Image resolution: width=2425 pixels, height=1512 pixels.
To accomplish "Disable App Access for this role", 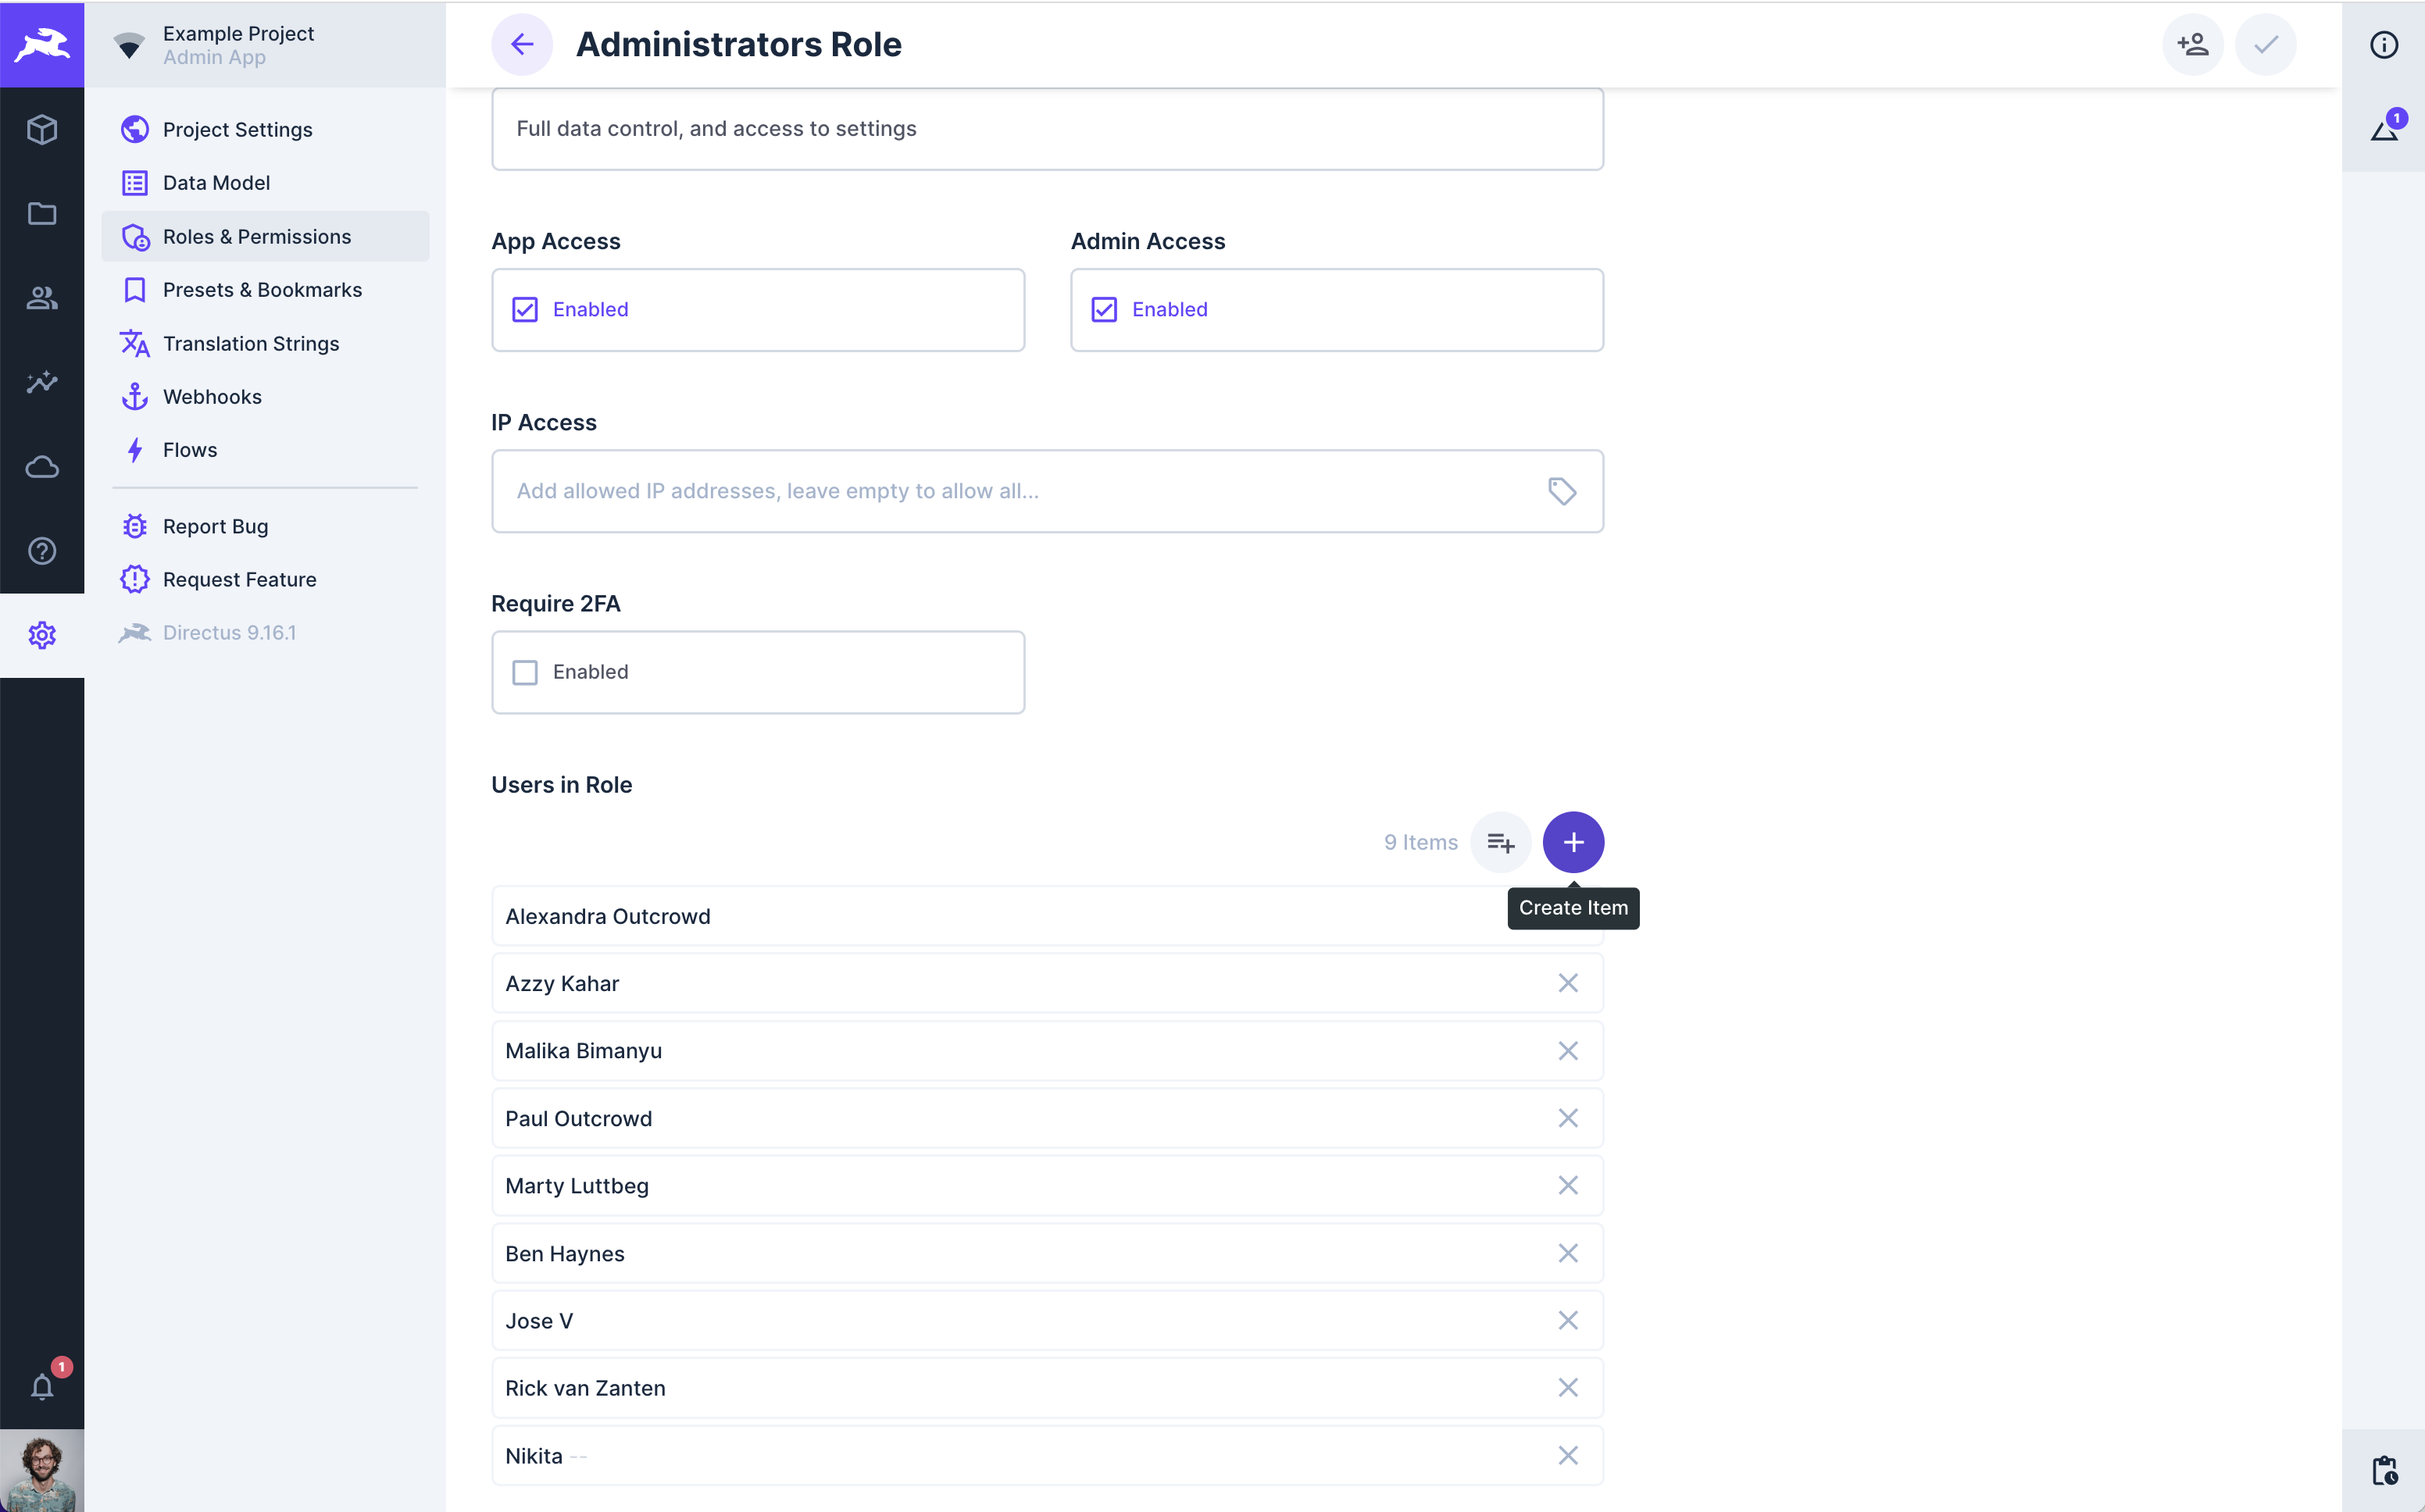I will 524,309.
